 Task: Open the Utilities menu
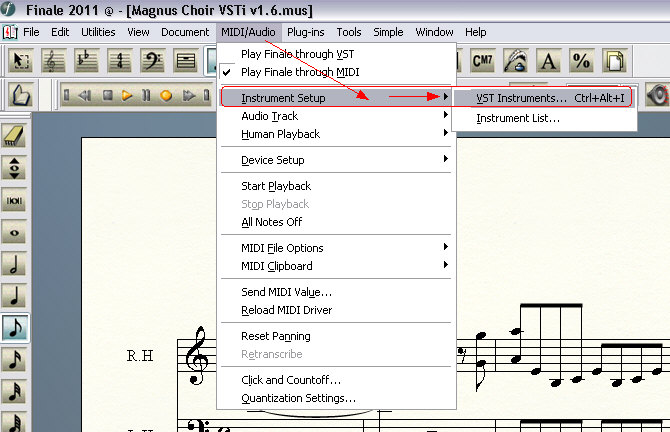point(98,32)
